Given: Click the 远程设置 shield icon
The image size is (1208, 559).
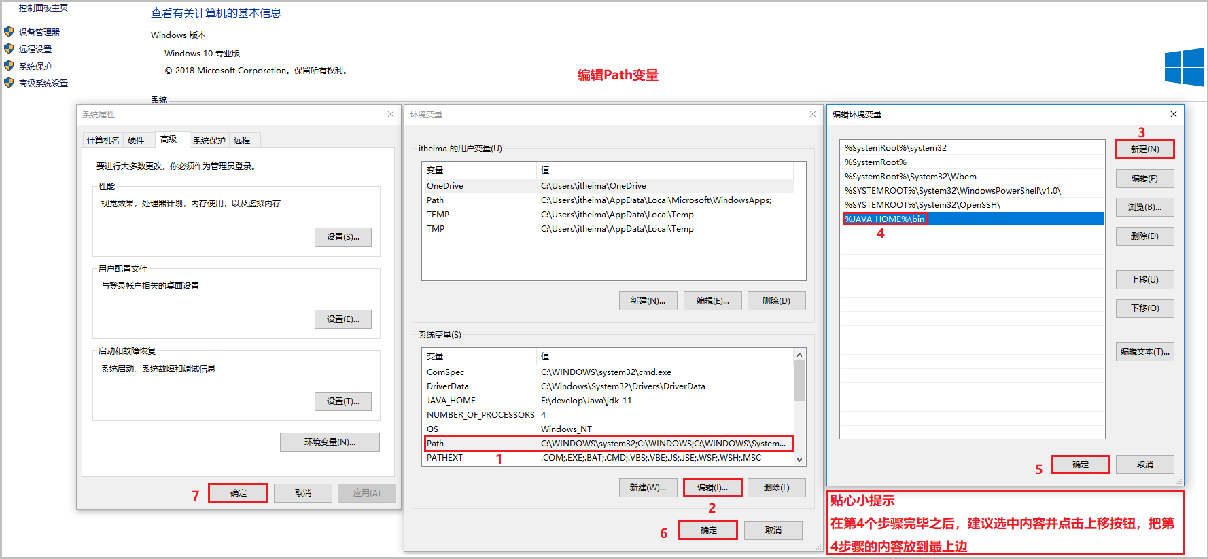Looking at the screenshot, I should pyautogui.click(x=9, y=48).
